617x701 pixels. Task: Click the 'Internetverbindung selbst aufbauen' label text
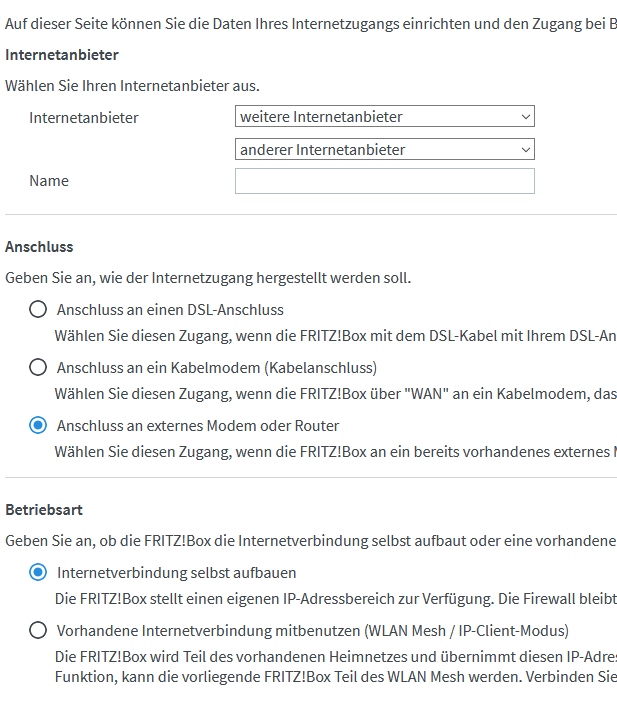pyautogui.click(x=177, y=573)
